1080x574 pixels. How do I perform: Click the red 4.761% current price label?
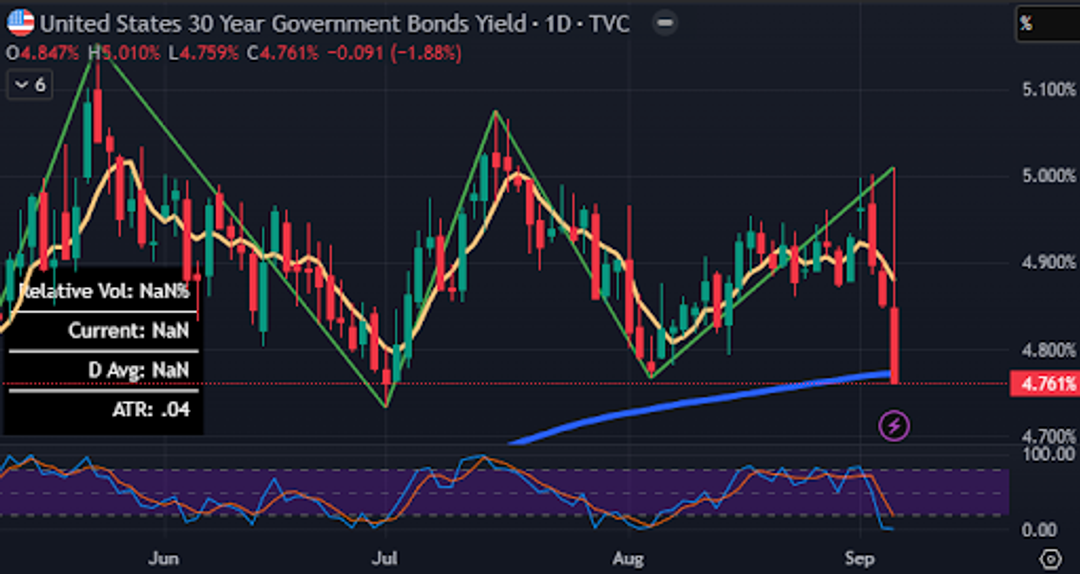coord(1044,384)
